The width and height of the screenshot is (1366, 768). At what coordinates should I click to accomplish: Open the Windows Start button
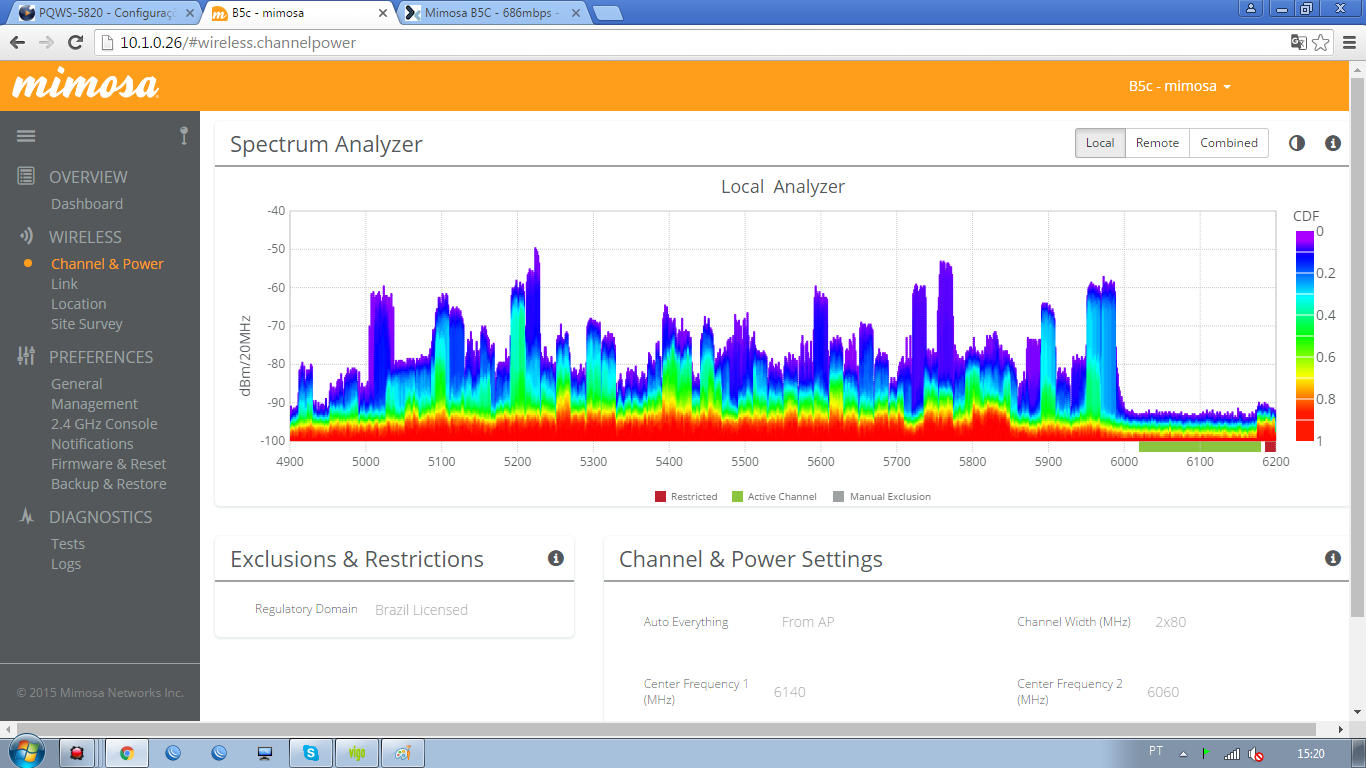(x=25, y=752)
